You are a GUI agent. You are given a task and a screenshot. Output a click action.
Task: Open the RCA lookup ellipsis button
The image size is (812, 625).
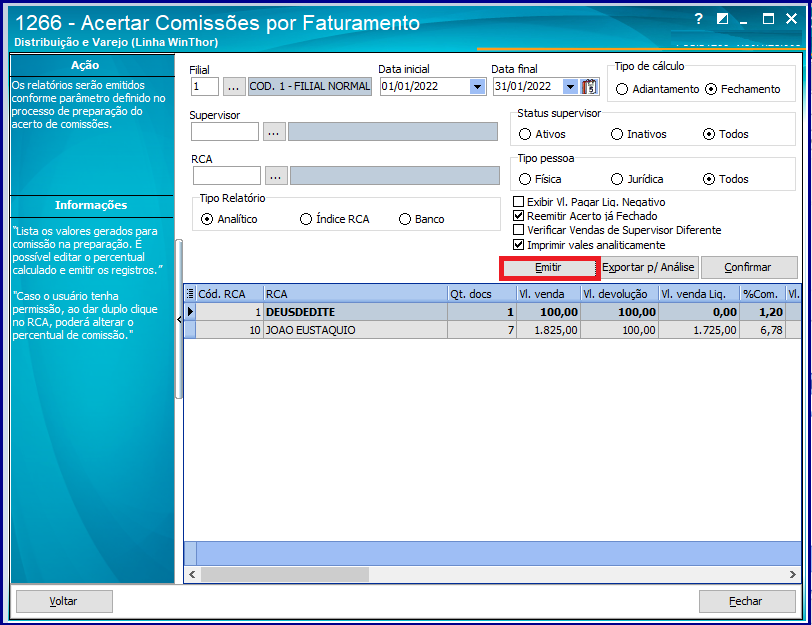(276, 176)
